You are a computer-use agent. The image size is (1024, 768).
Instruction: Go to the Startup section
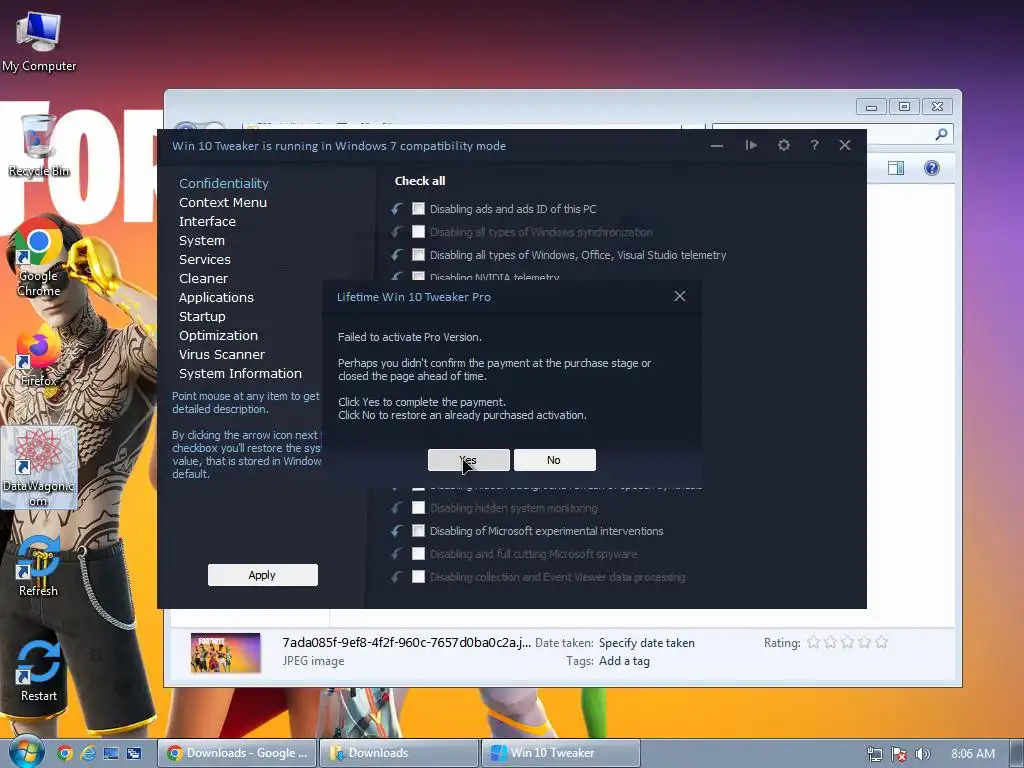[202, 316]
